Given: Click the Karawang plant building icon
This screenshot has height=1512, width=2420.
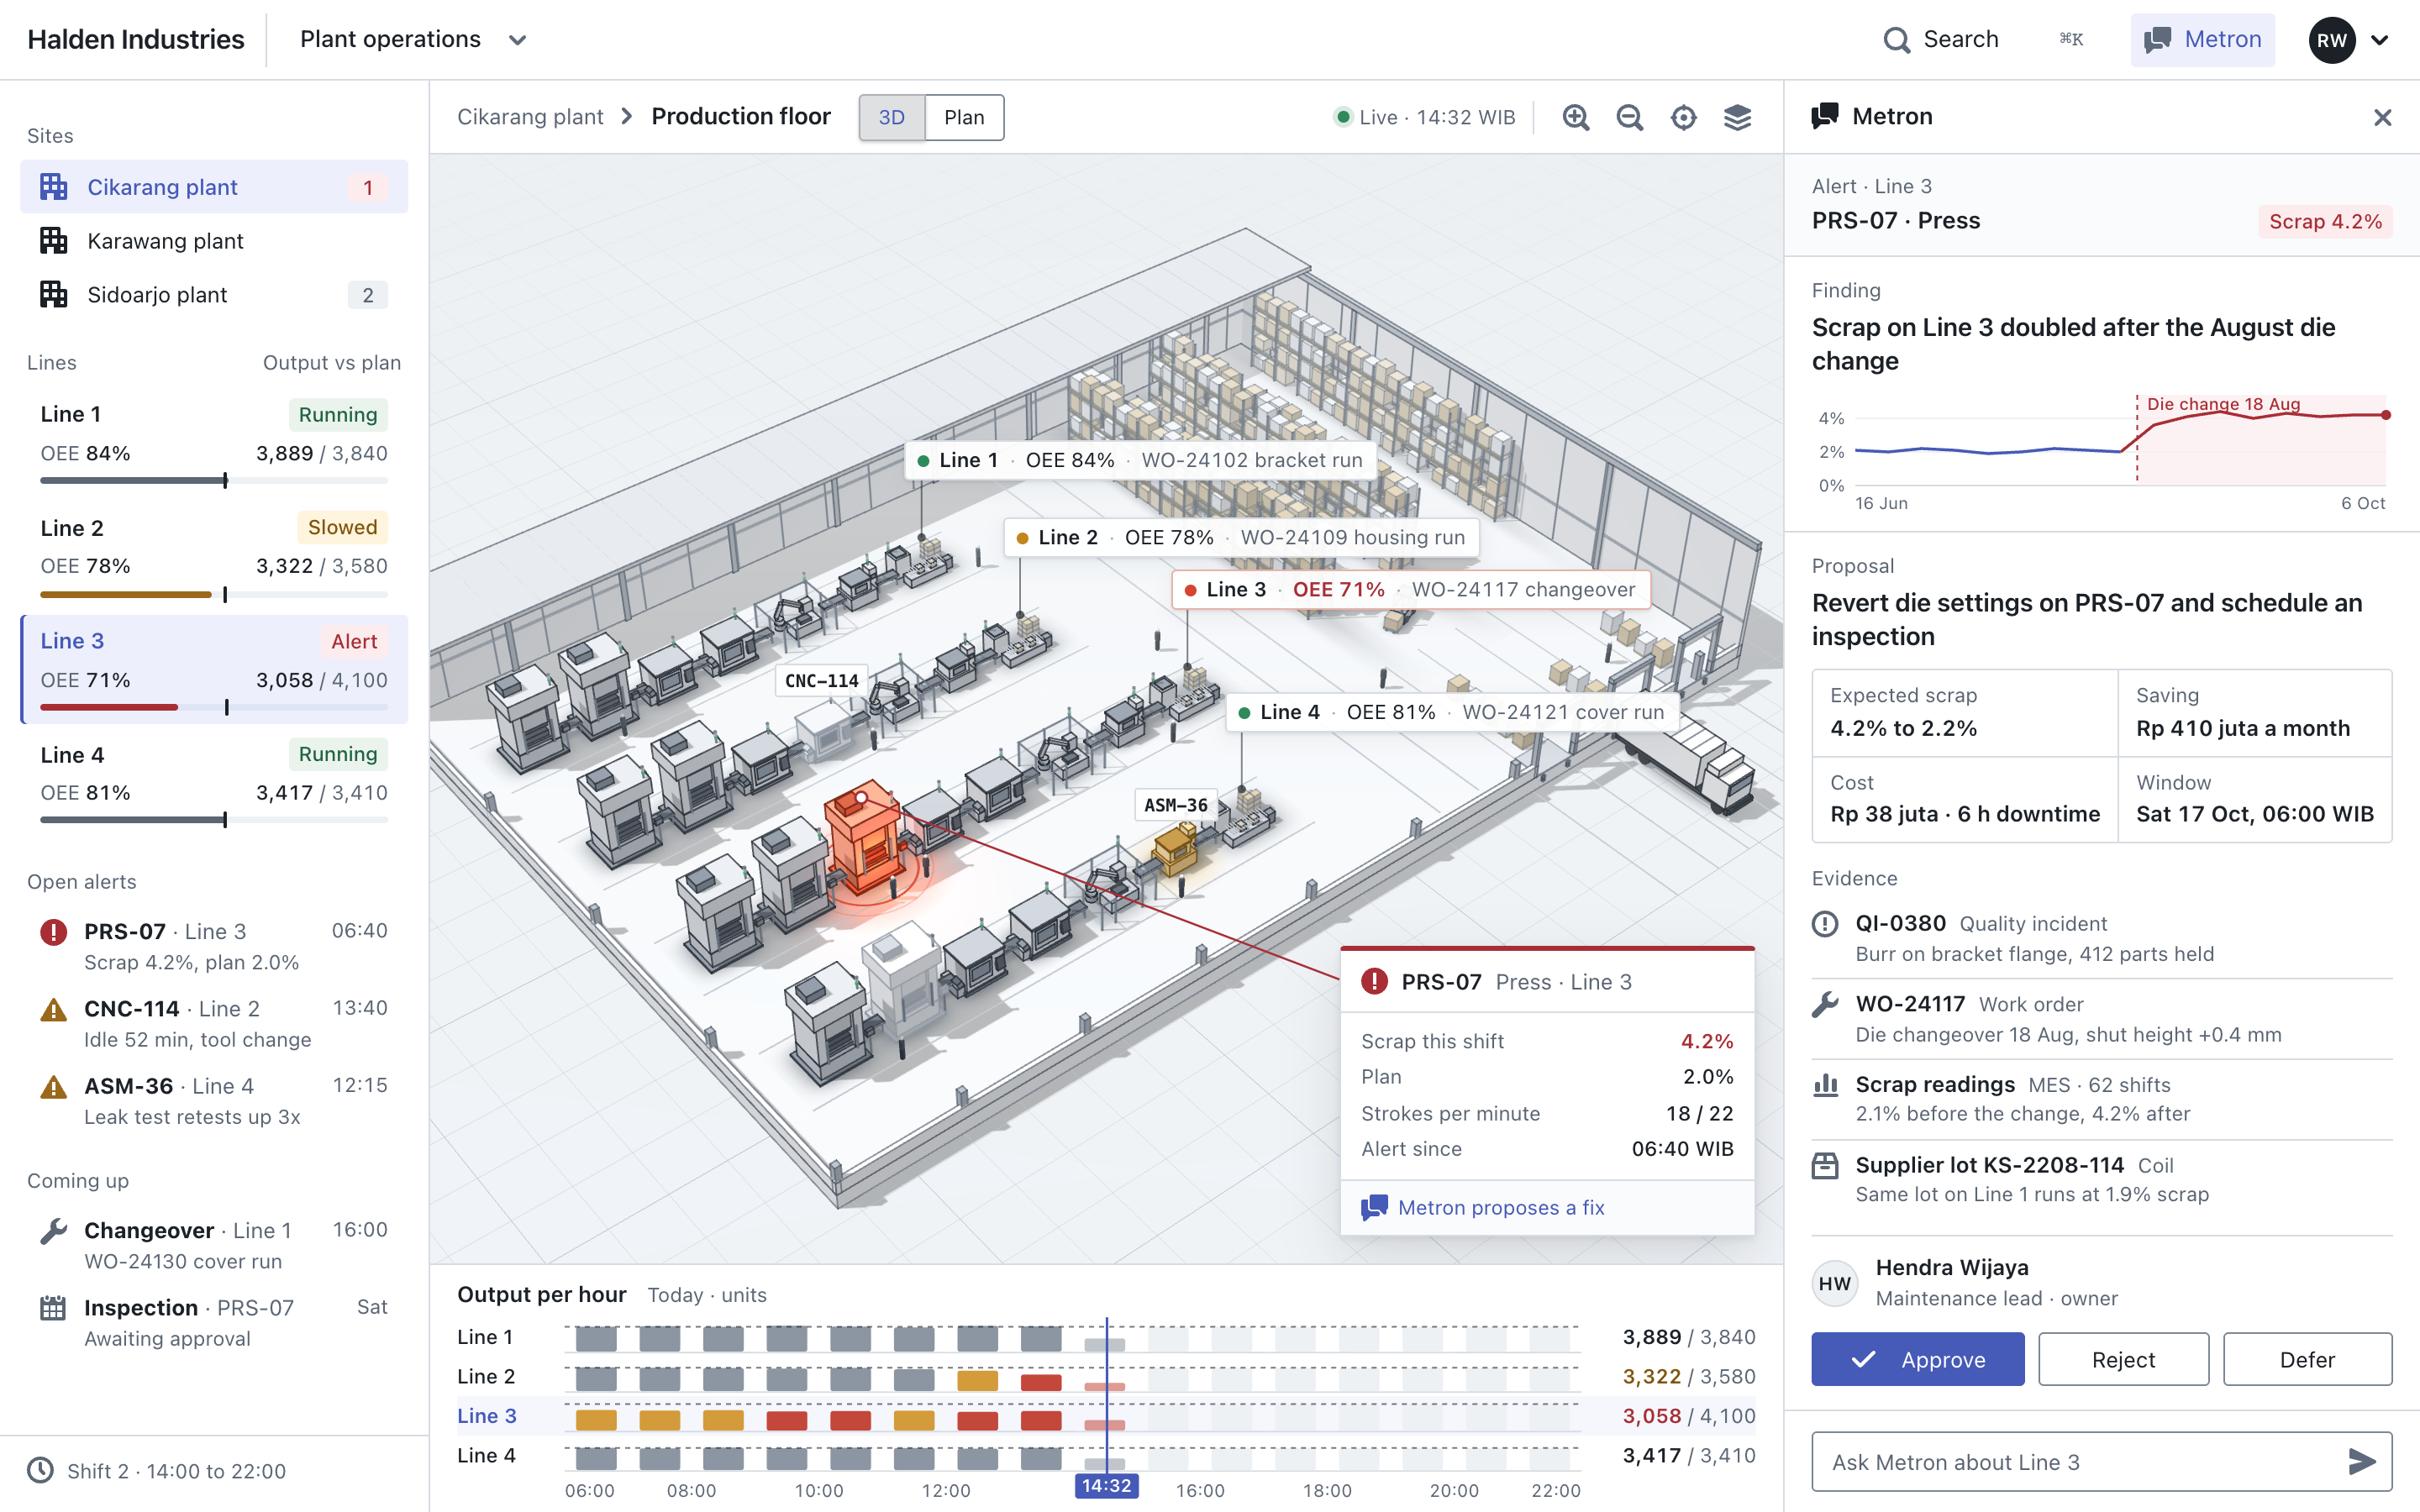Looking at the screenshot, I should click(53, 241).
